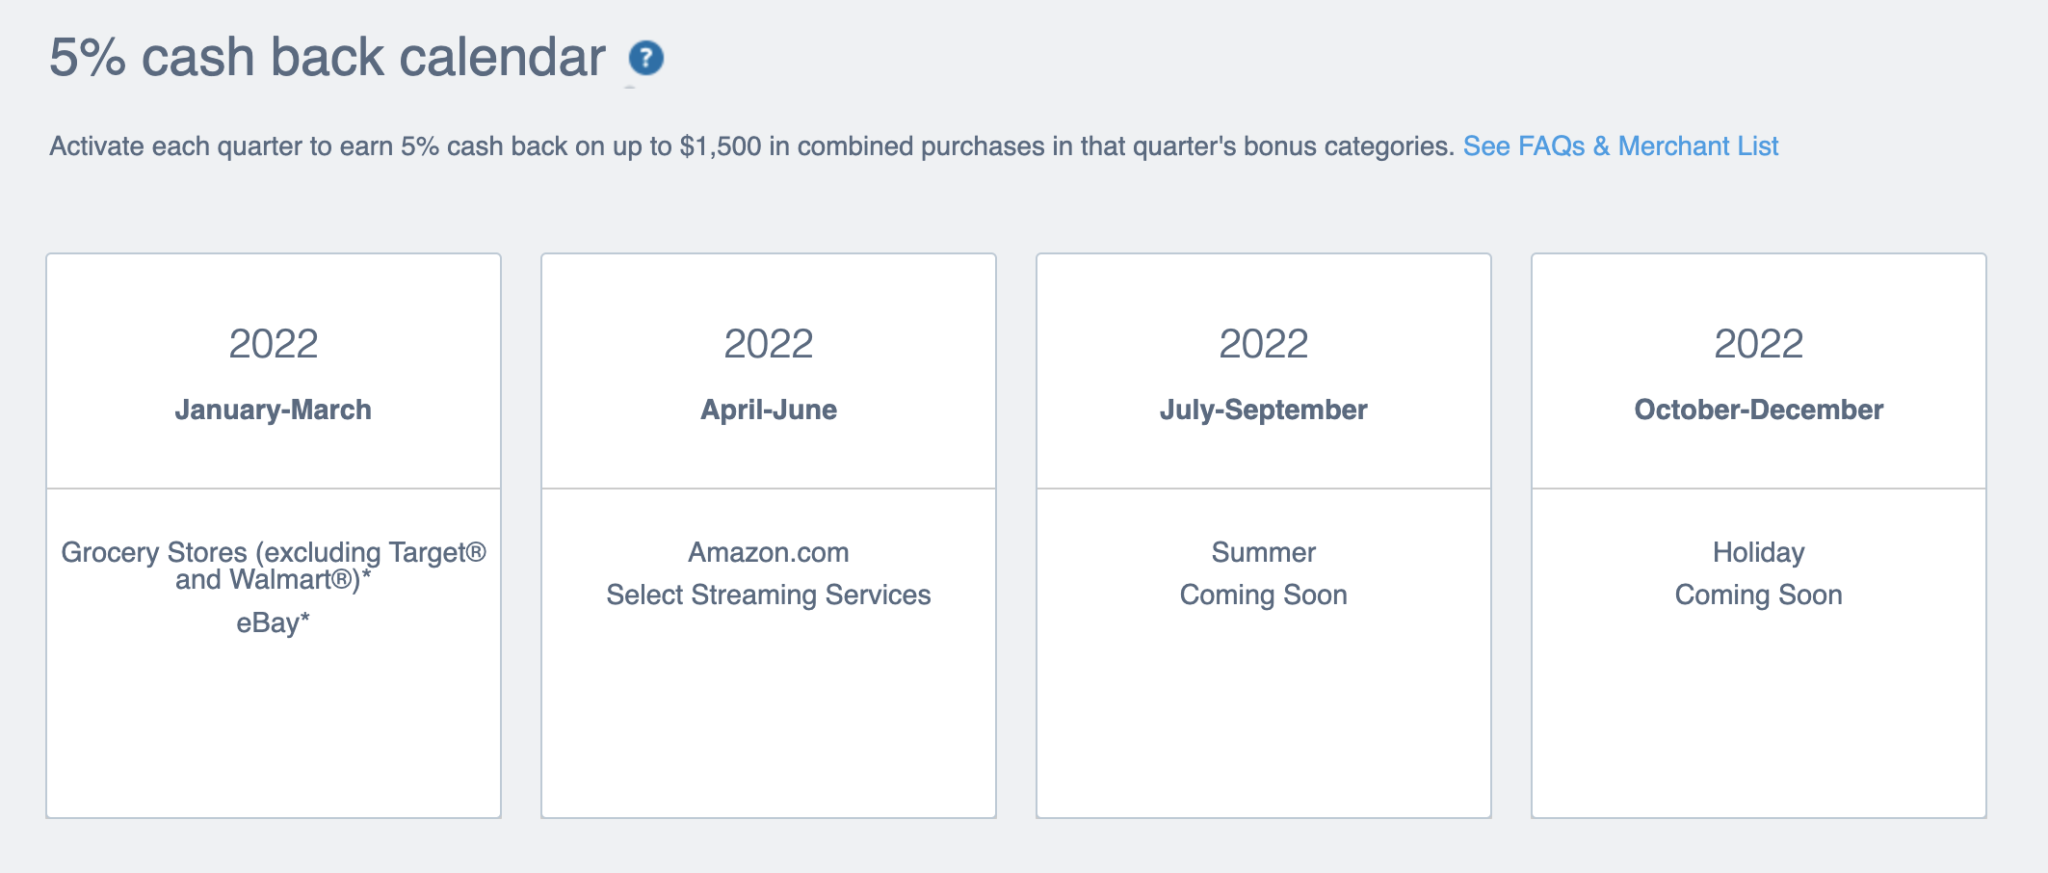2048x873 pixels.
Task: Click the Amazon.com category entry
Action: [x=768, y=552]
